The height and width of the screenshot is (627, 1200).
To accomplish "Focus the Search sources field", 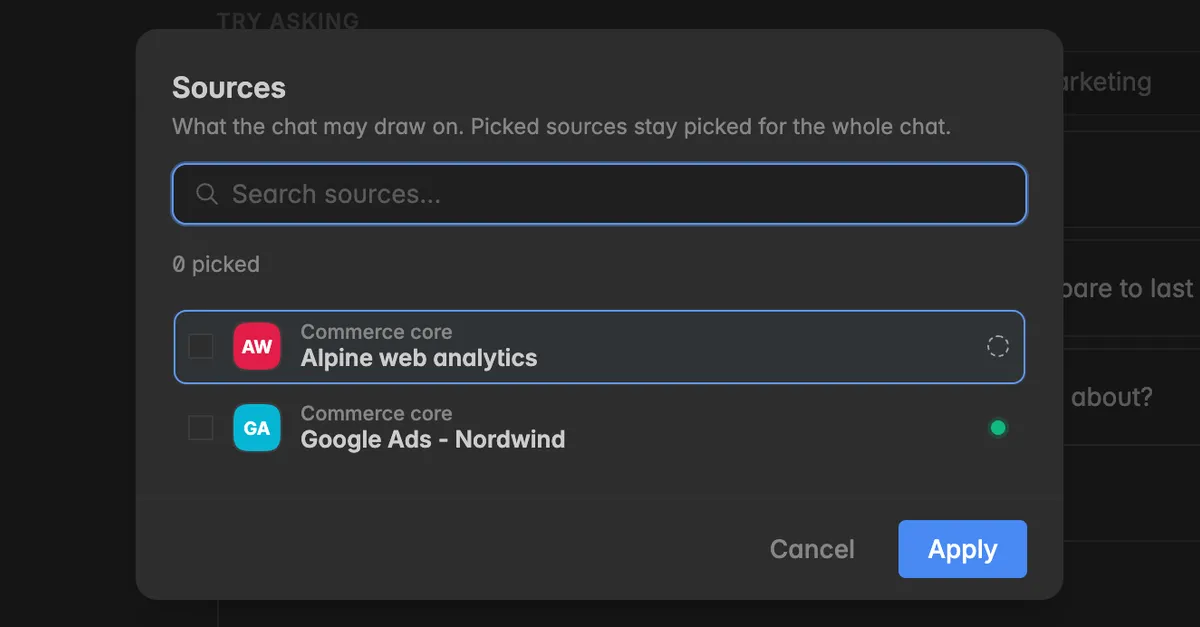I will pyautogui.click(x=600, y=194).
